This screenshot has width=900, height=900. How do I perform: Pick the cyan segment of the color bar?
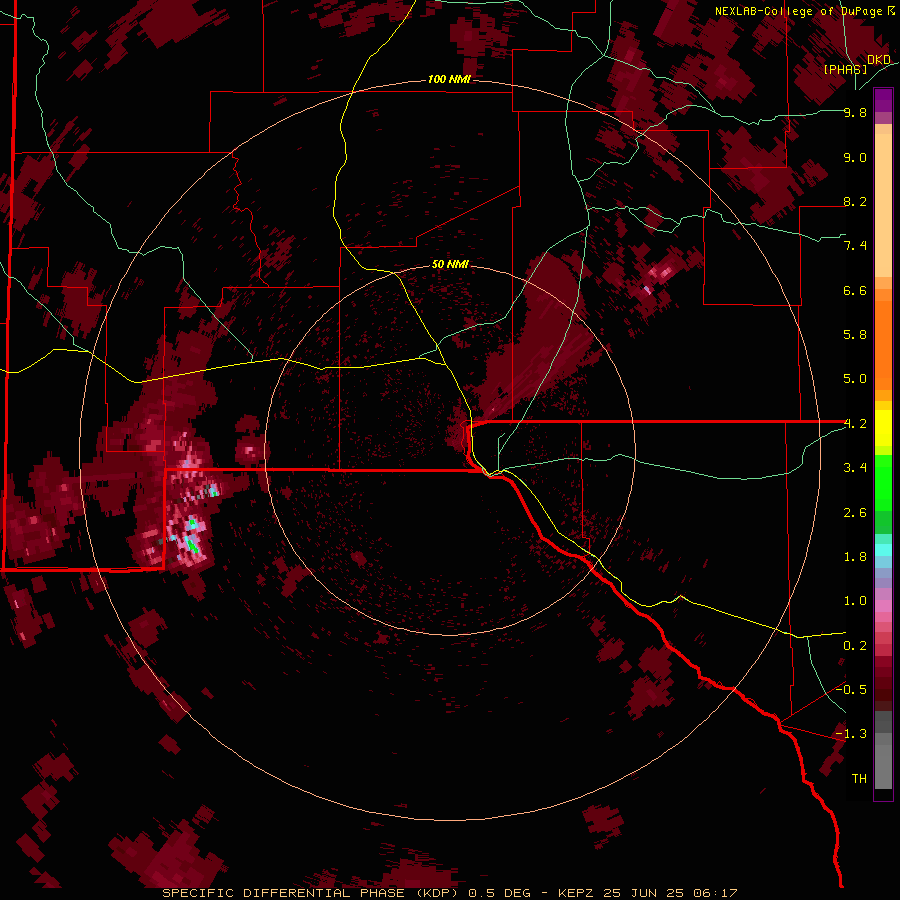pyautogui.click(x=883, y=550)
